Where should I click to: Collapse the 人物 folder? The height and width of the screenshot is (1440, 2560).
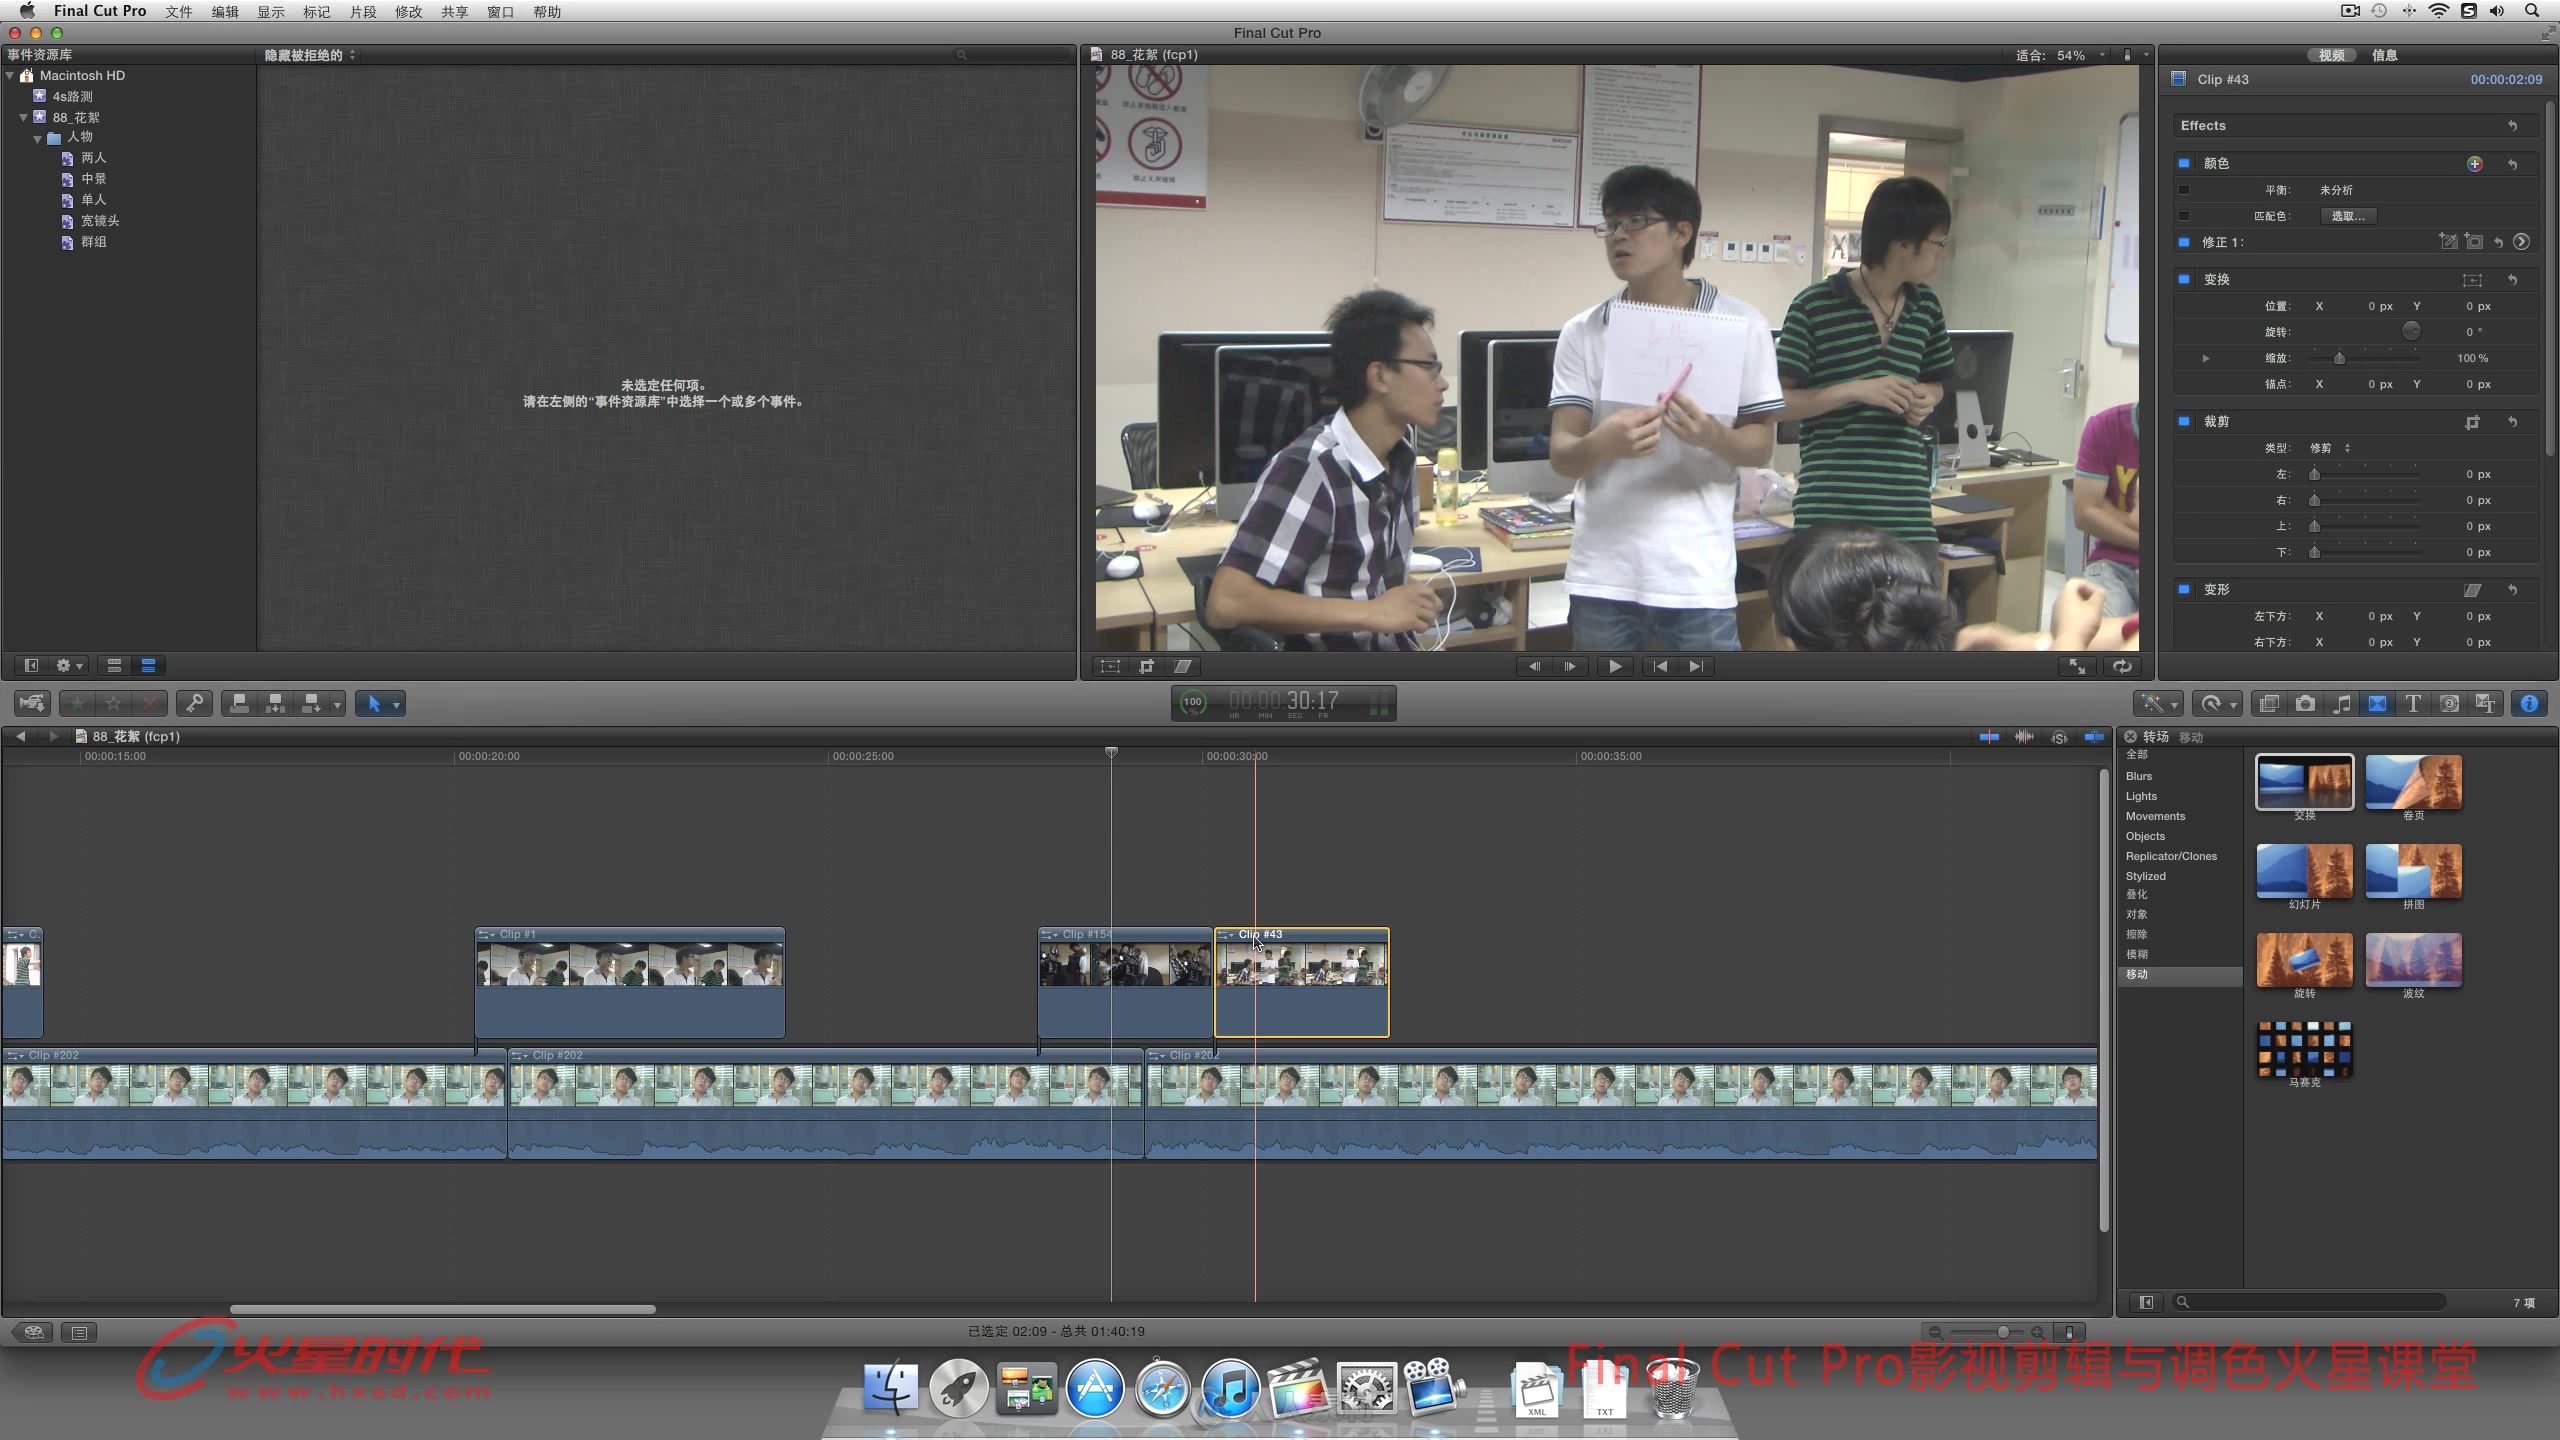pyautogui.click(x=38, y=138)
